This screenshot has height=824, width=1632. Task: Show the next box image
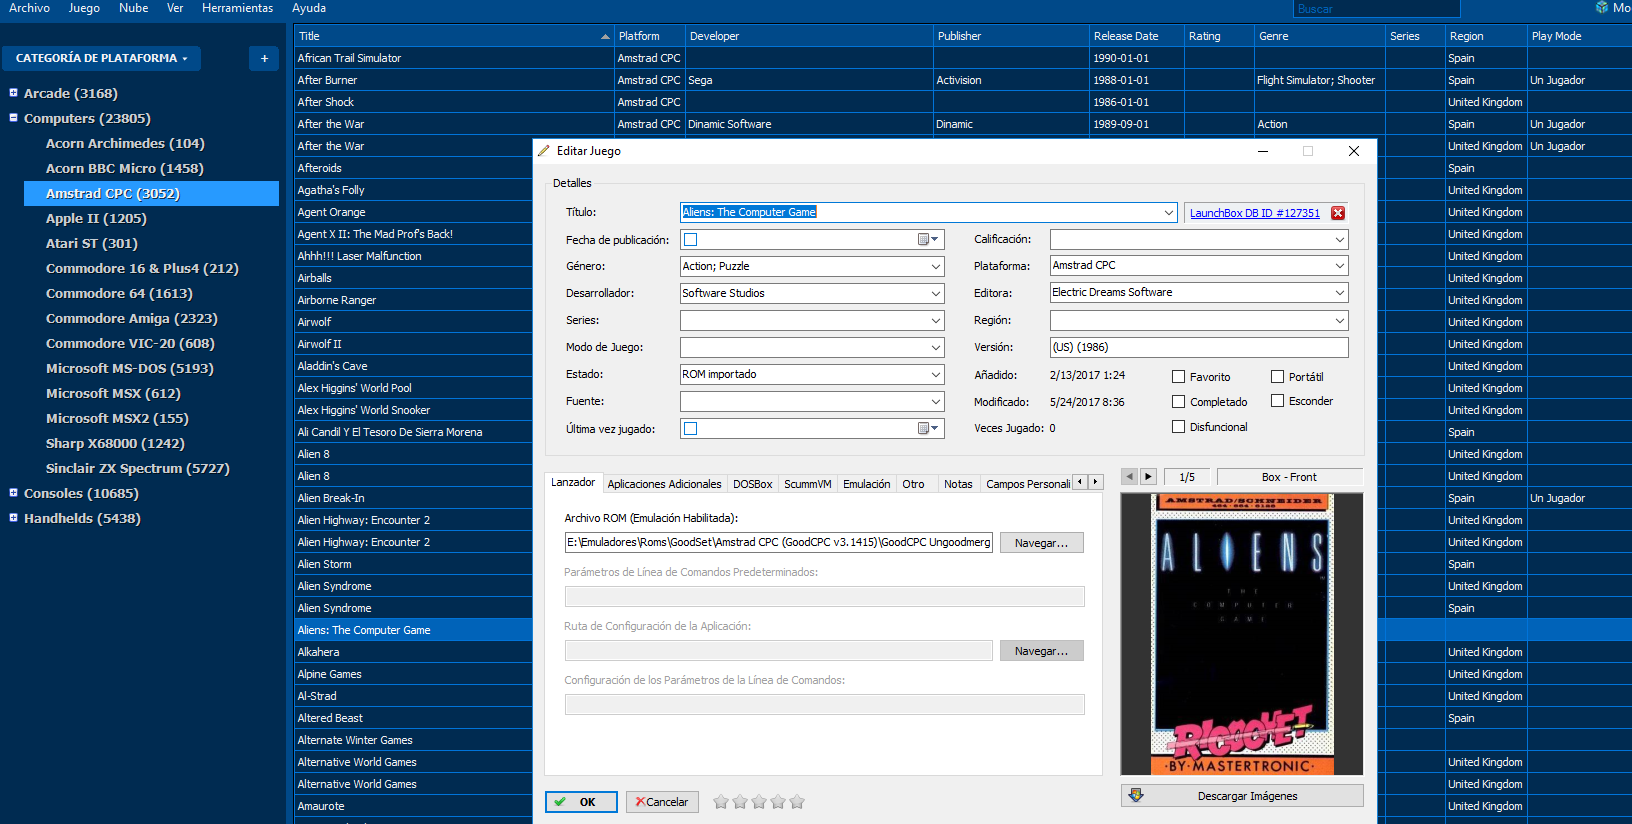click(x=1149, y=477)
